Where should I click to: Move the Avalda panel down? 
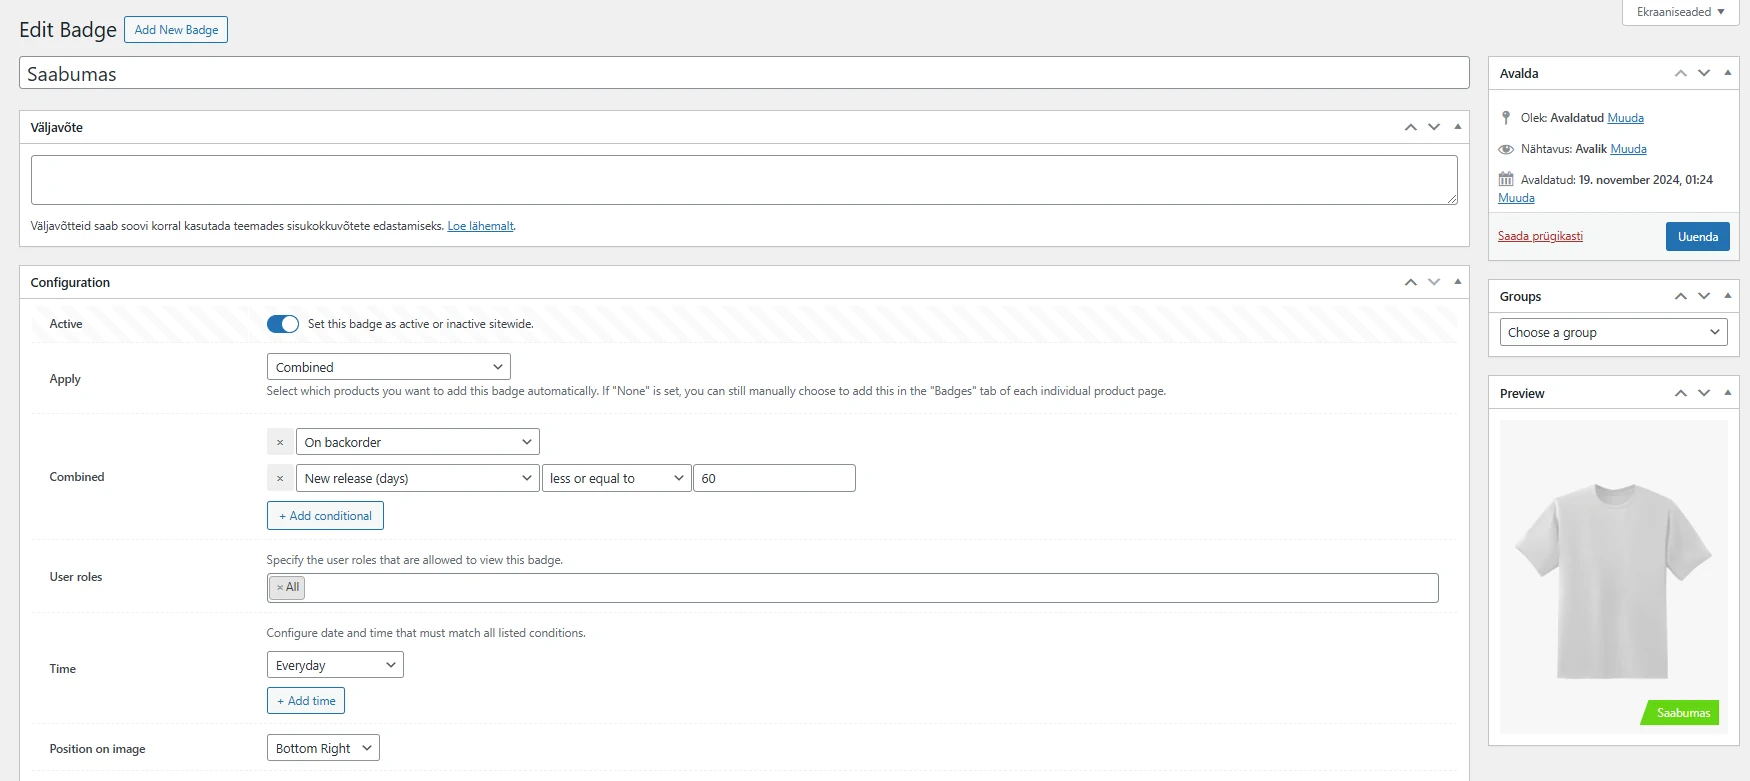coord(1704,73)
